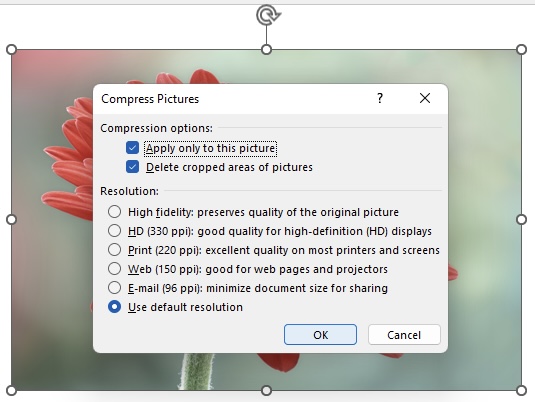Click the top-right picture sizing handle
The image size is (535, 402).
521,49
